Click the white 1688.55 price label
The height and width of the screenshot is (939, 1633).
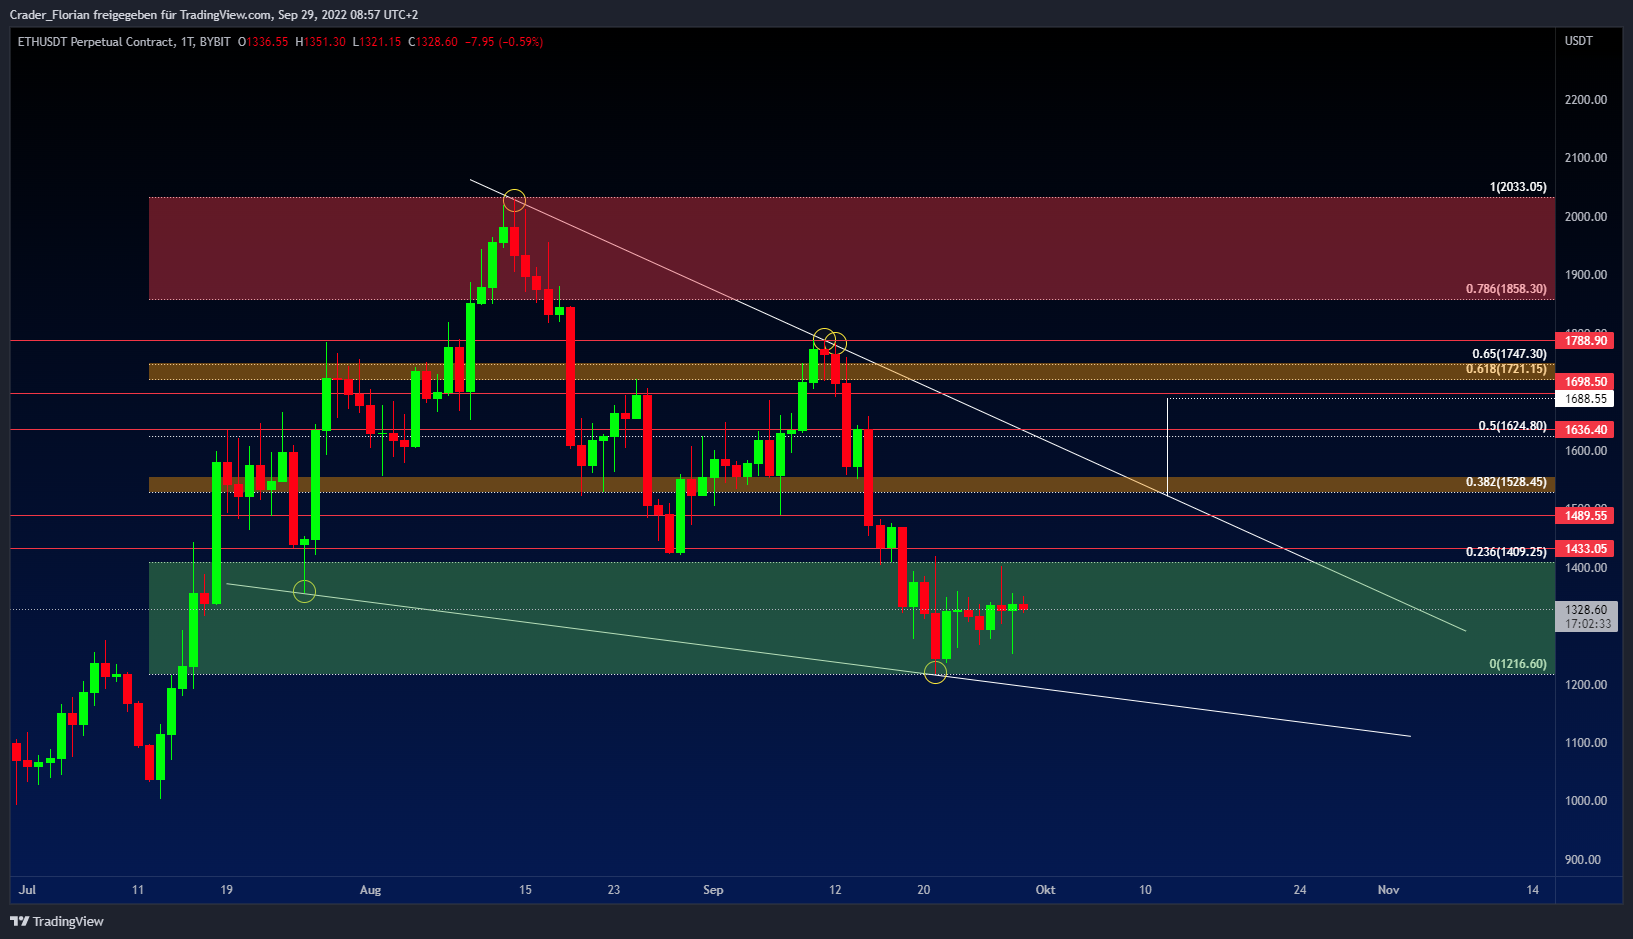[x=1585, y=399]
